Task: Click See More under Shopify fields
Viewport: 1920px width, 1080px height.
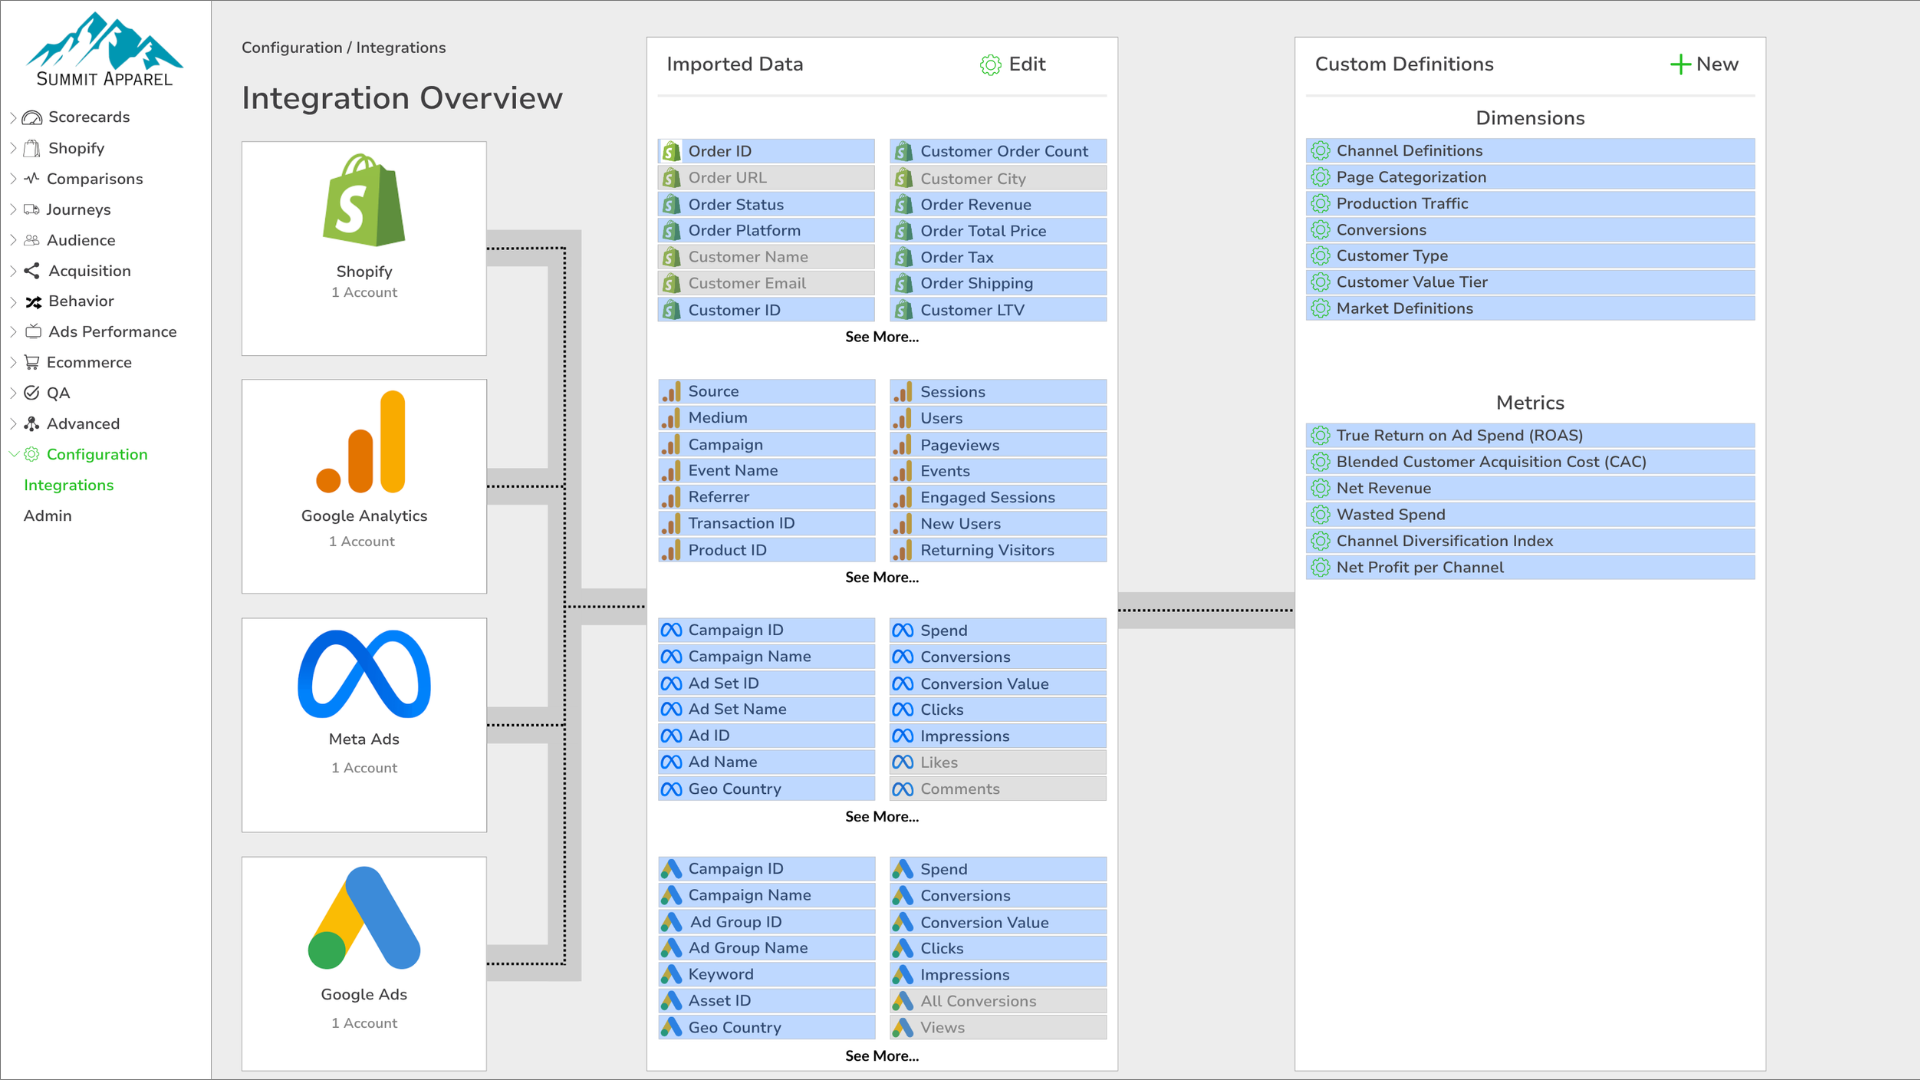Action: click(x=881, y=337)
